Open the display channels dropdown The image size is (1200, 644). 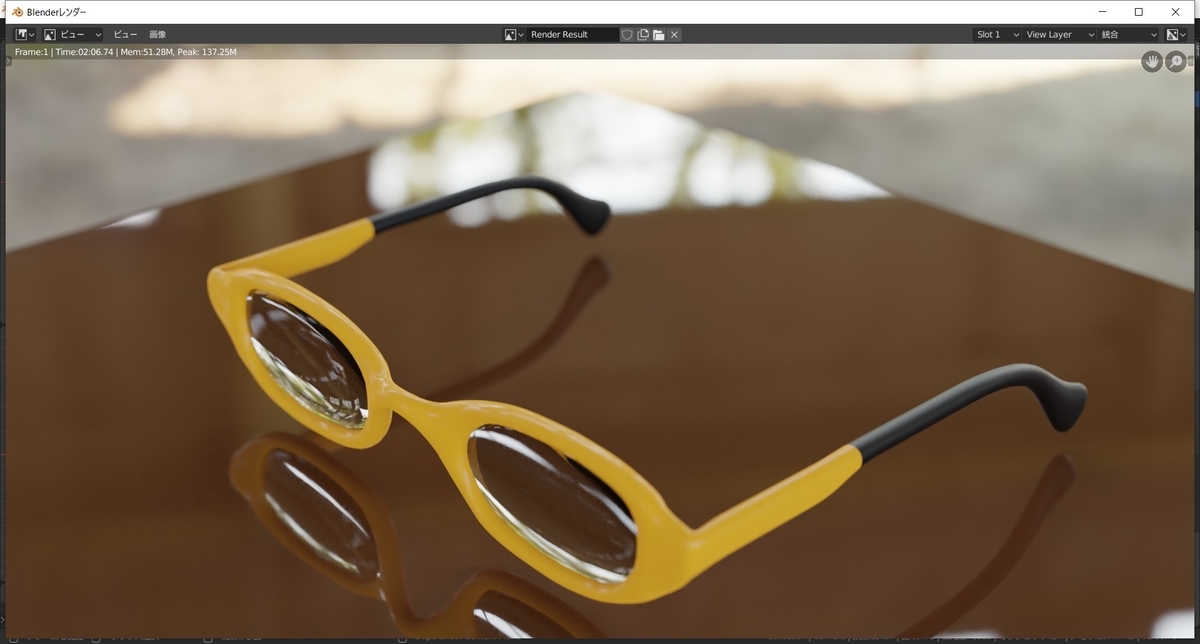tap(1176, 34)
